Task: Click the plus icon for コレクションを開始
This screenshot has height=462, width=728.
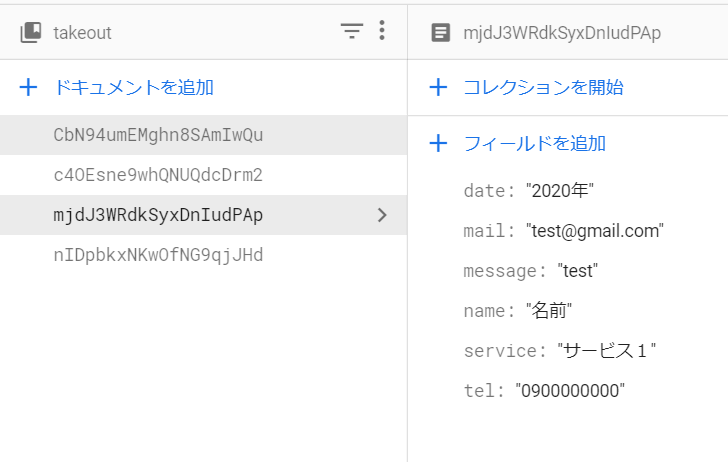Action: 438,88
